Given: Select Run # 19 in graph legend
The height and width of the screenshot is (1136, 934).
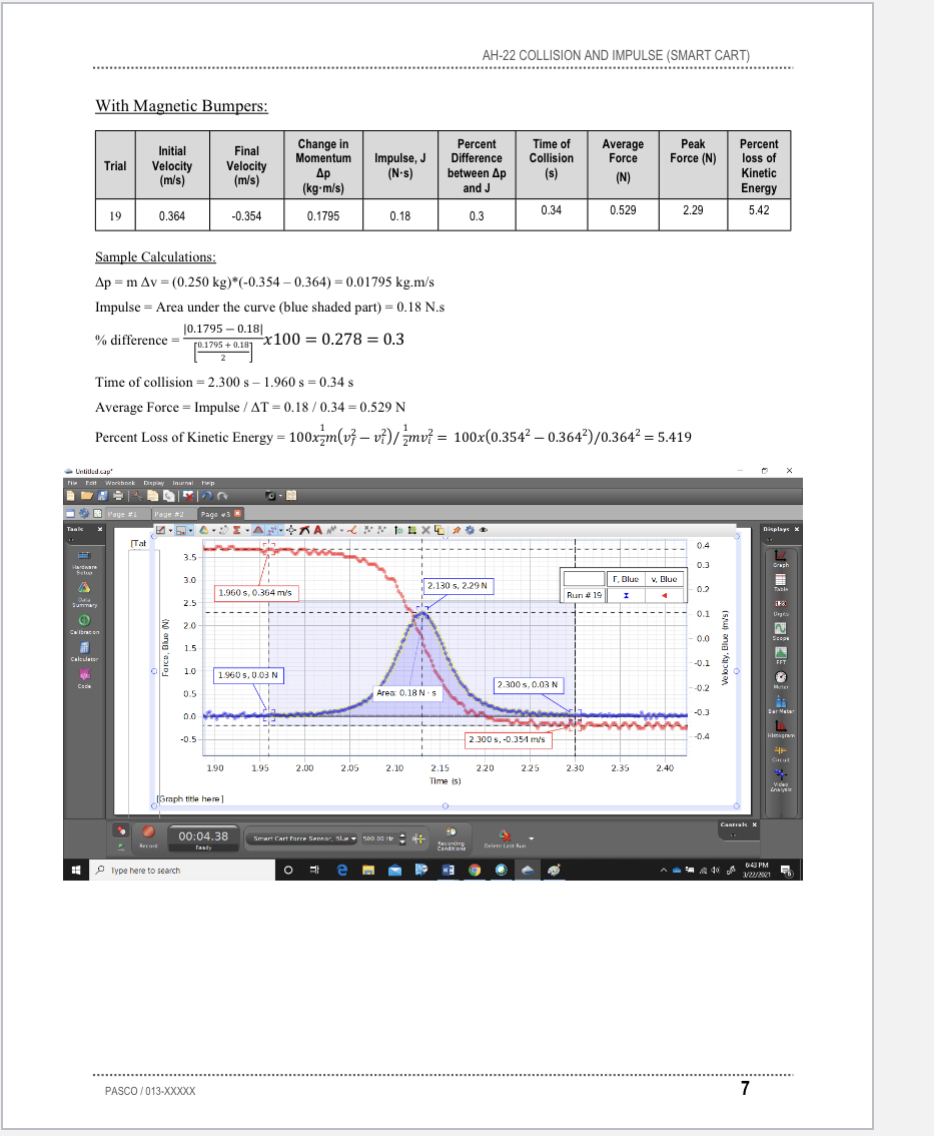Looking at the screenshot, I should click(x=584, y=595).
